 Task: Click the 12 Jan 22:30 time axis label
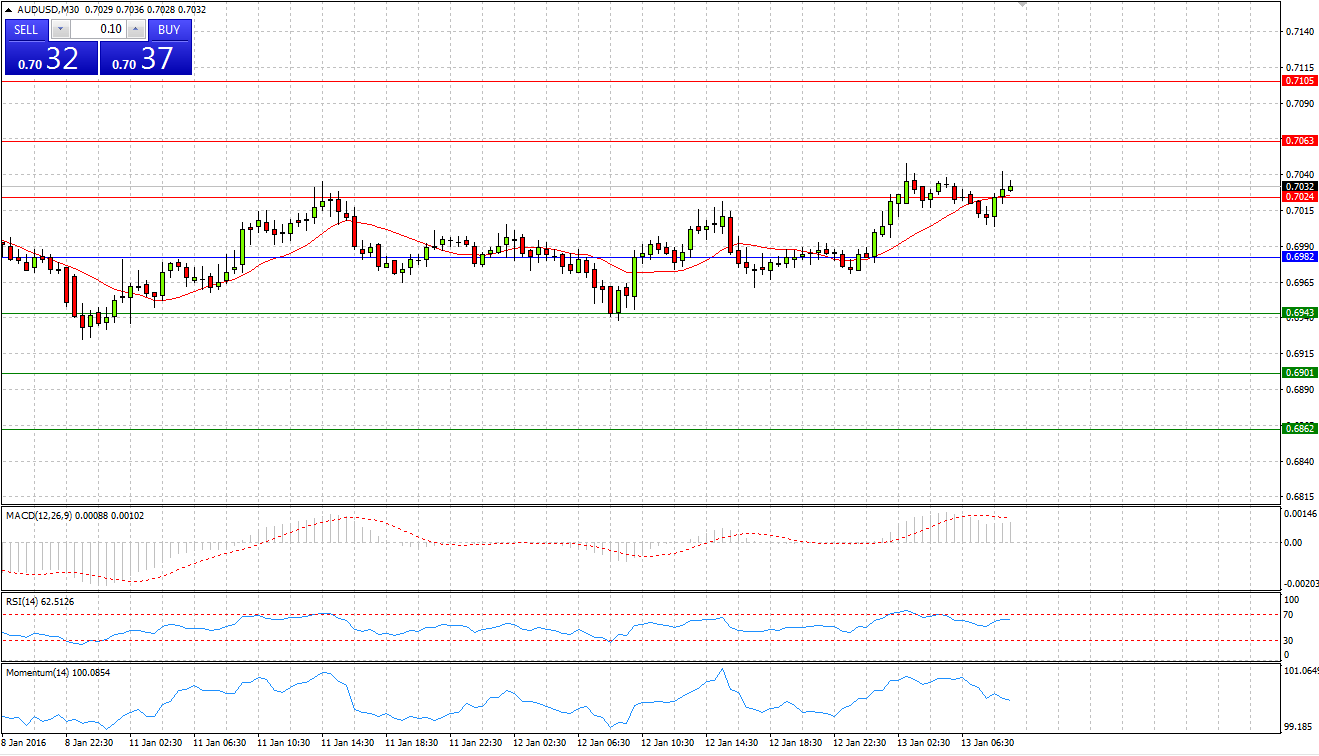(859, 744)
